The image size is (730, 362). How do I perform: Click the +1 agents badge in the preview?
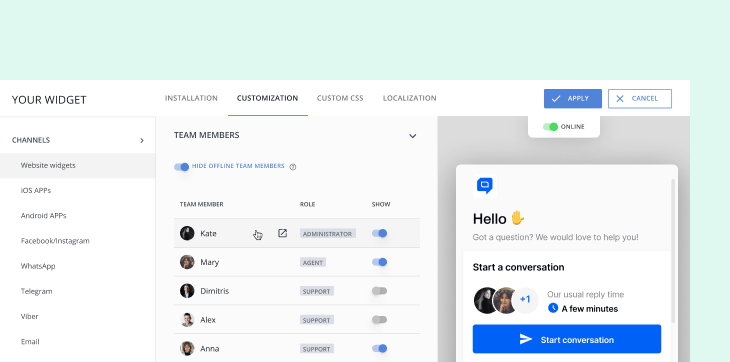coord(526,300)
